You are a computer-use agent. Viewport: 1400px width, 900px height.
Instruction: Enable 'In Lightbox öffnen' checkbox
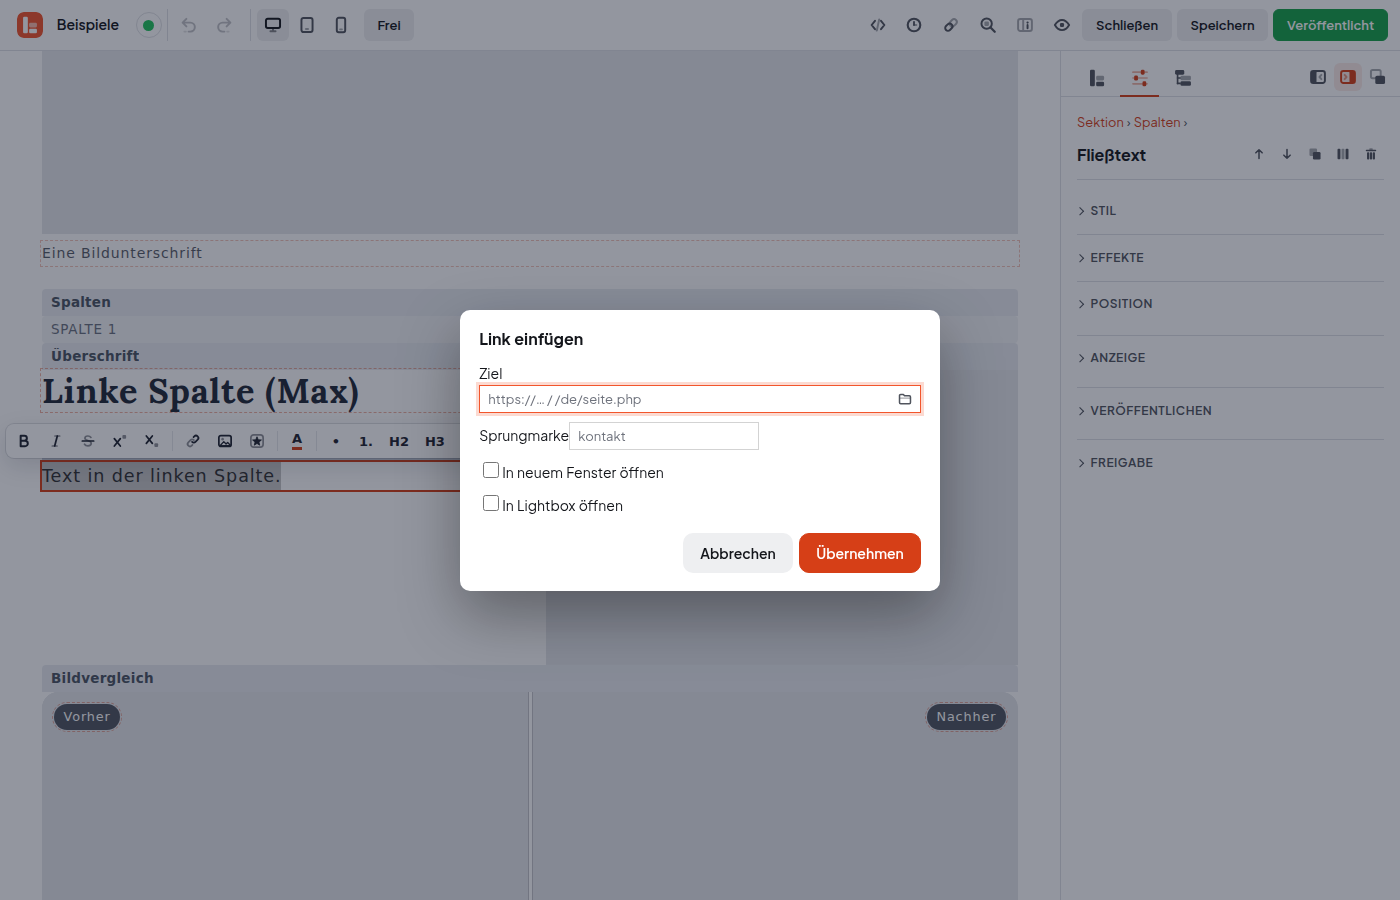491,503
